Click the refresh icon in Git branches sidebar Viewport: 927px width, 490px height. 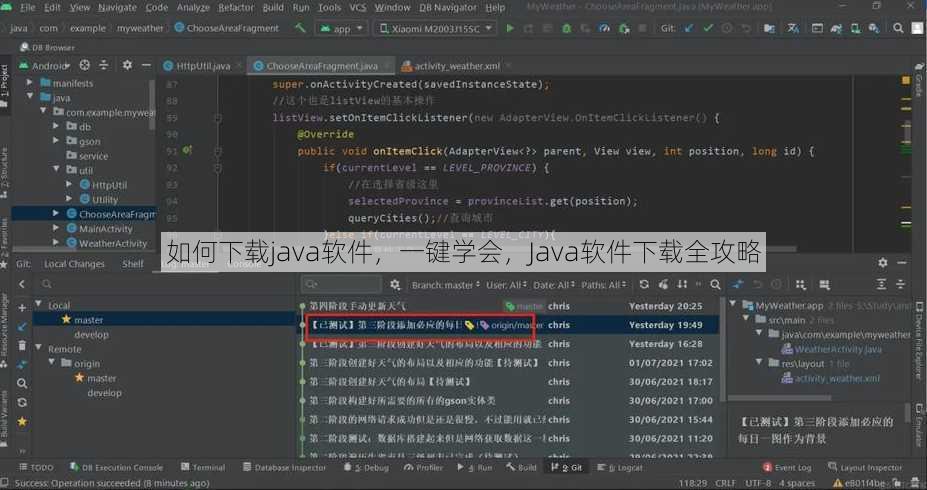22,403
